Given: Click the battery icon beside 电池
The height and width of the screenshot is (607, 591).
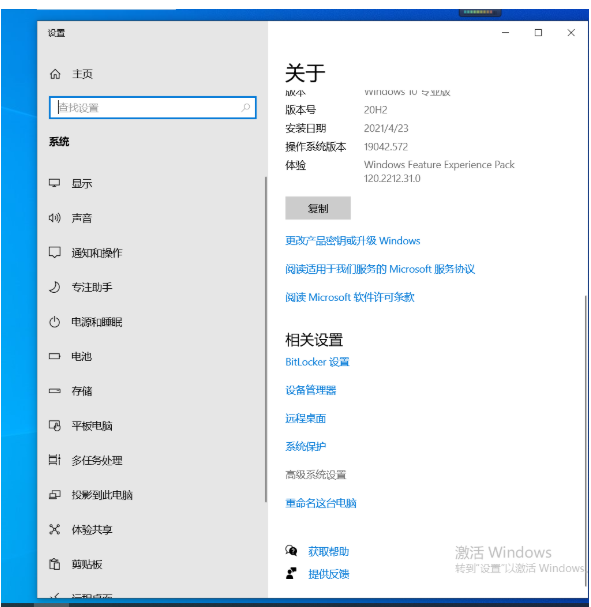Looking at the screenshot, I should point(55,356).
